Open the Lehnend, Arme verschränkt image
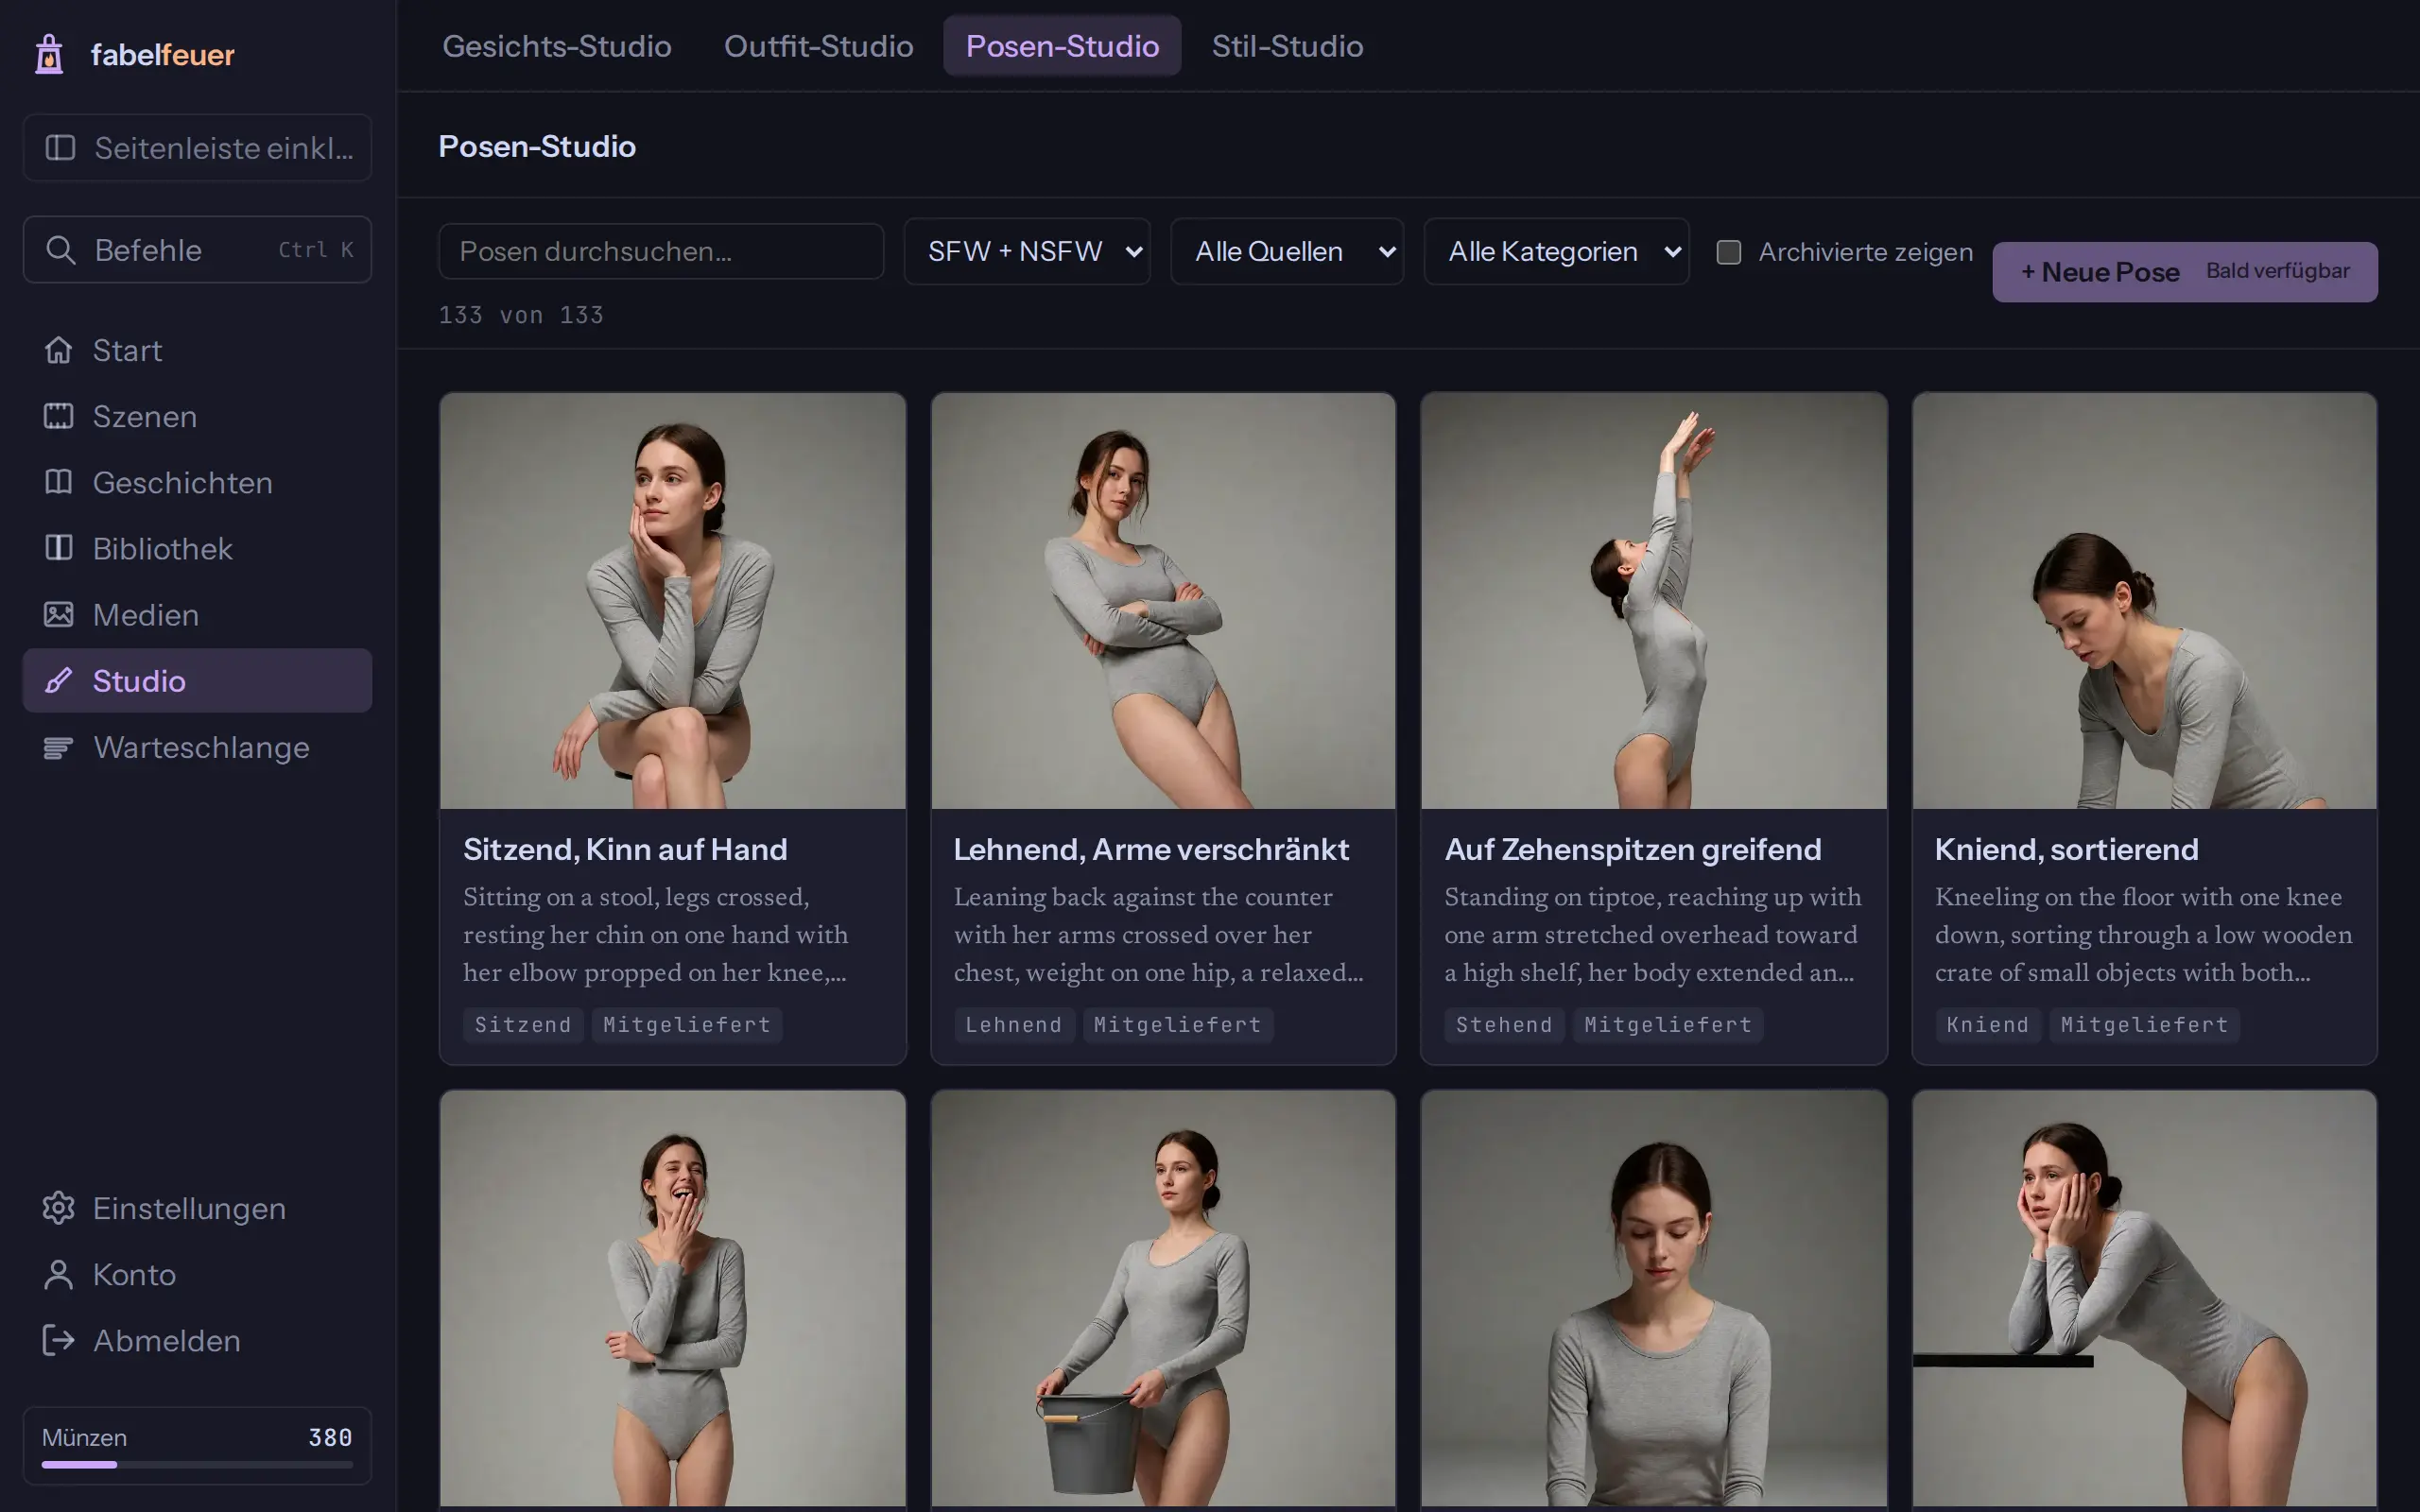Image resolution: width=2420 pixels, height=1512 pixels. pos(1163,601)
